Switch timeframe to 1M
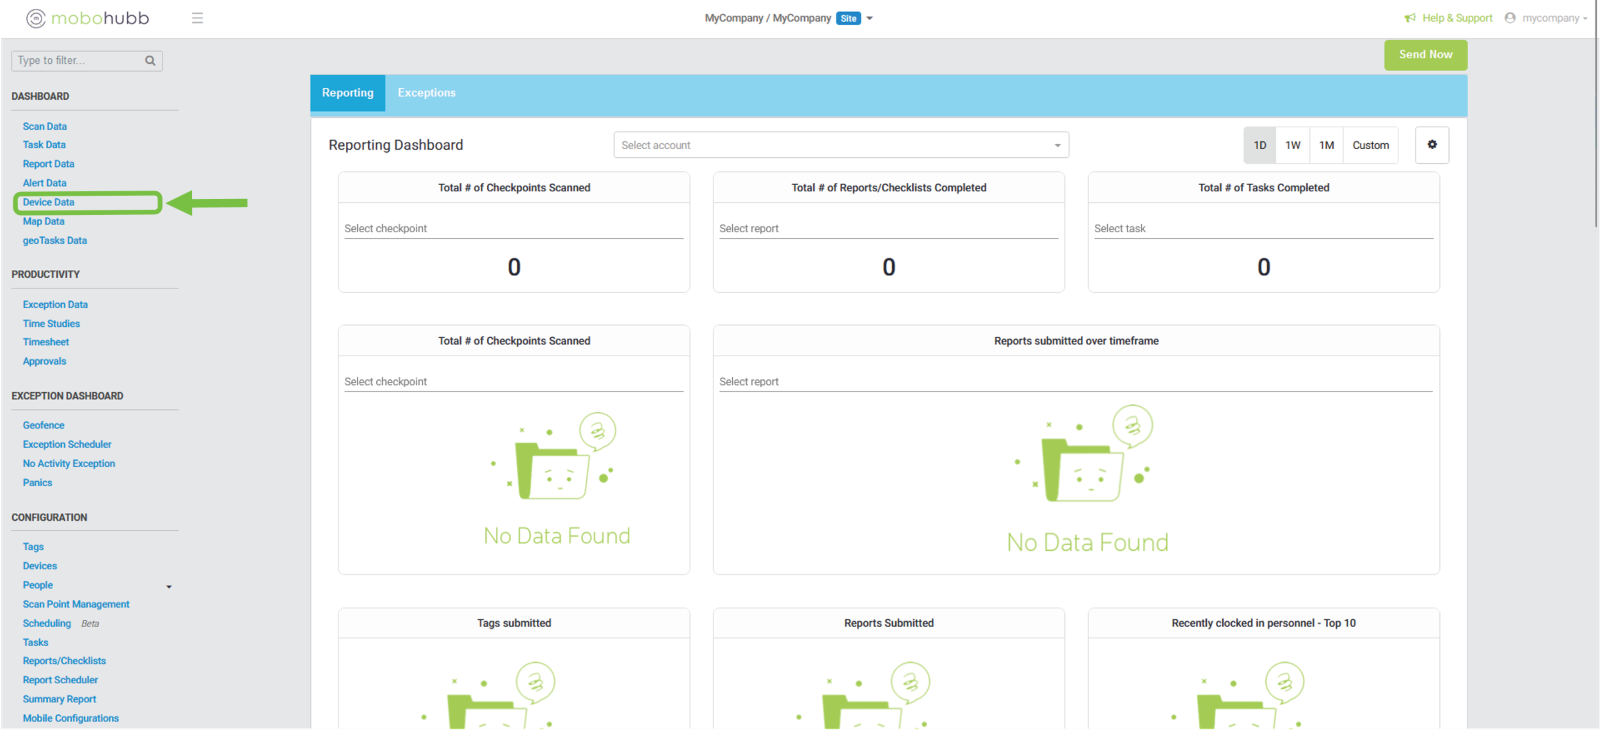Screen dimensions: 1600x730 pos(1326,145)
